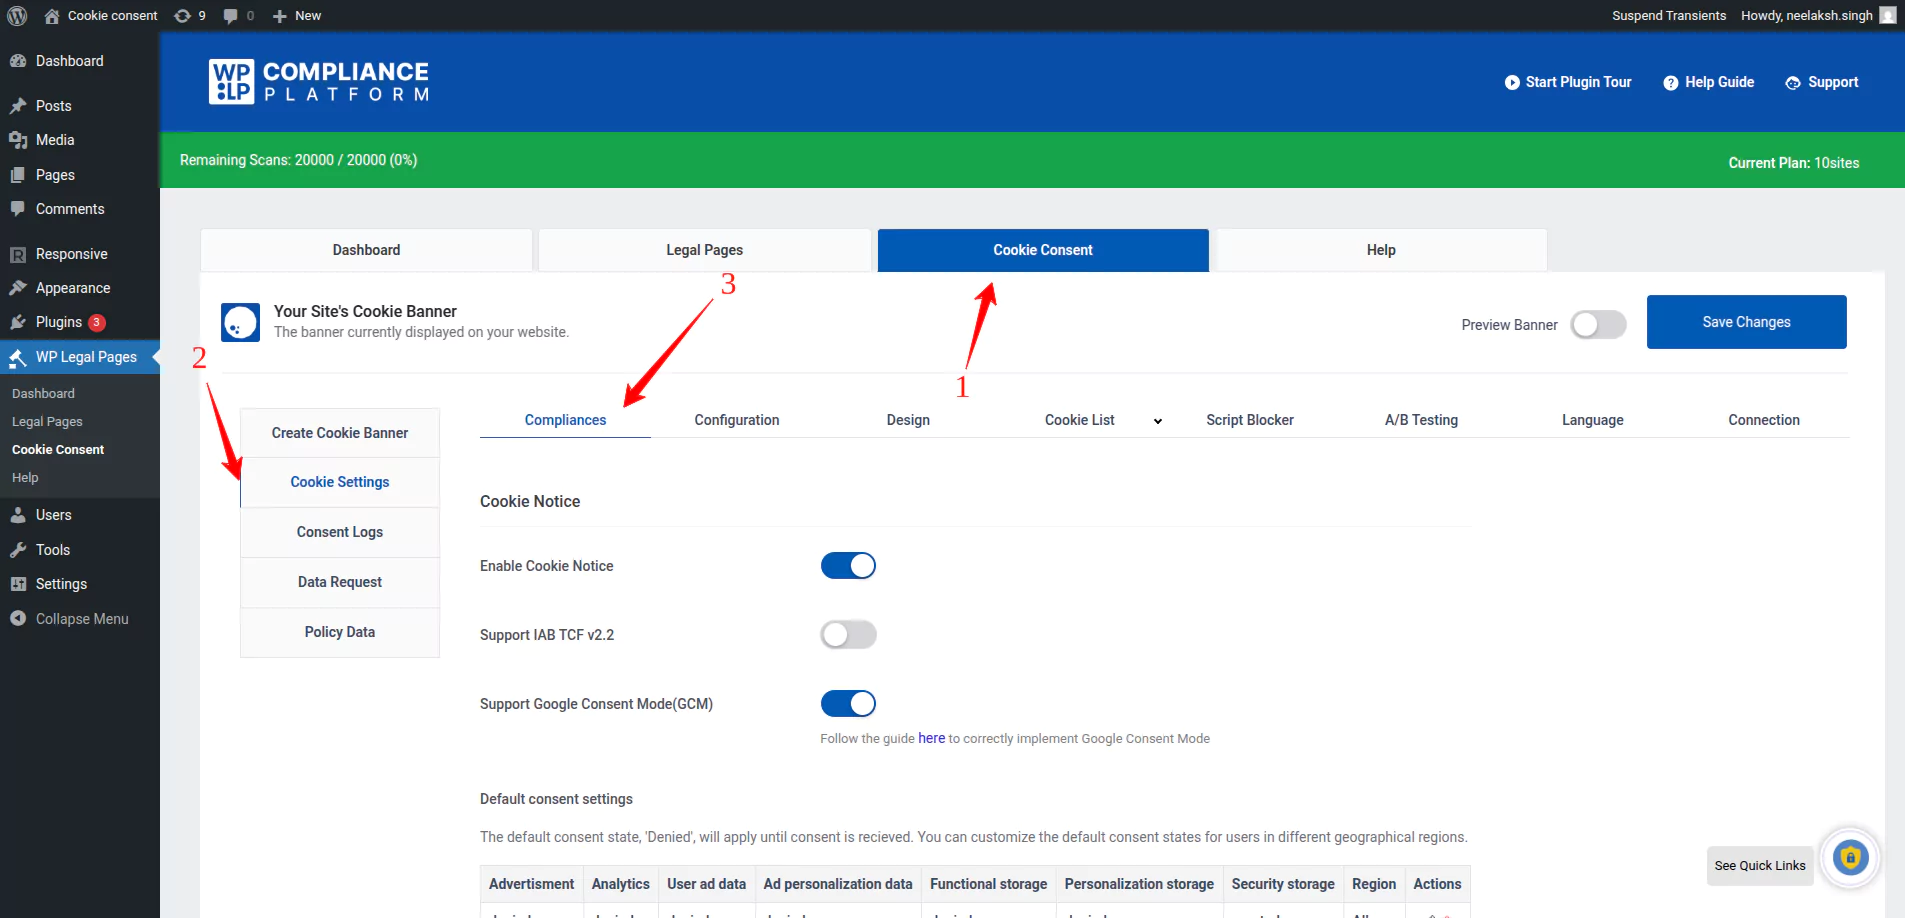This screenshot has height=918, width=1905.
Task: Disable the Enable Cookie Notice toggle
Action: tap(848, 565)
